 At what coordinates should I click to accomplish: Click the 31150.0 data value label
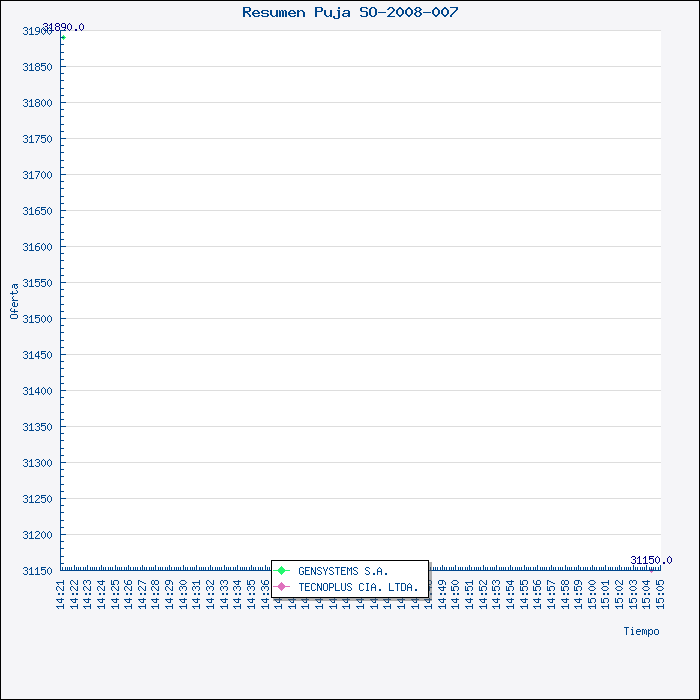(x=651, y=560)
